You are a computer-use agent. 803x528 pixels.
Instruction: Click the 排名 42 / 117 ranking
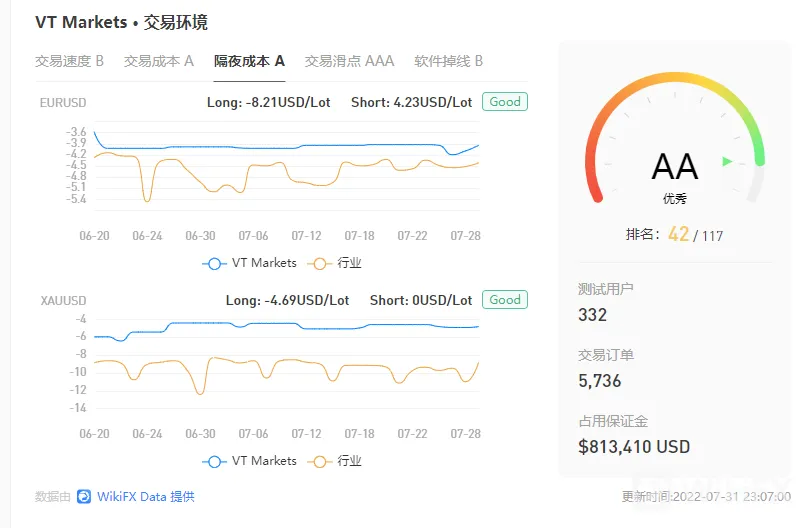click(674, 235)
